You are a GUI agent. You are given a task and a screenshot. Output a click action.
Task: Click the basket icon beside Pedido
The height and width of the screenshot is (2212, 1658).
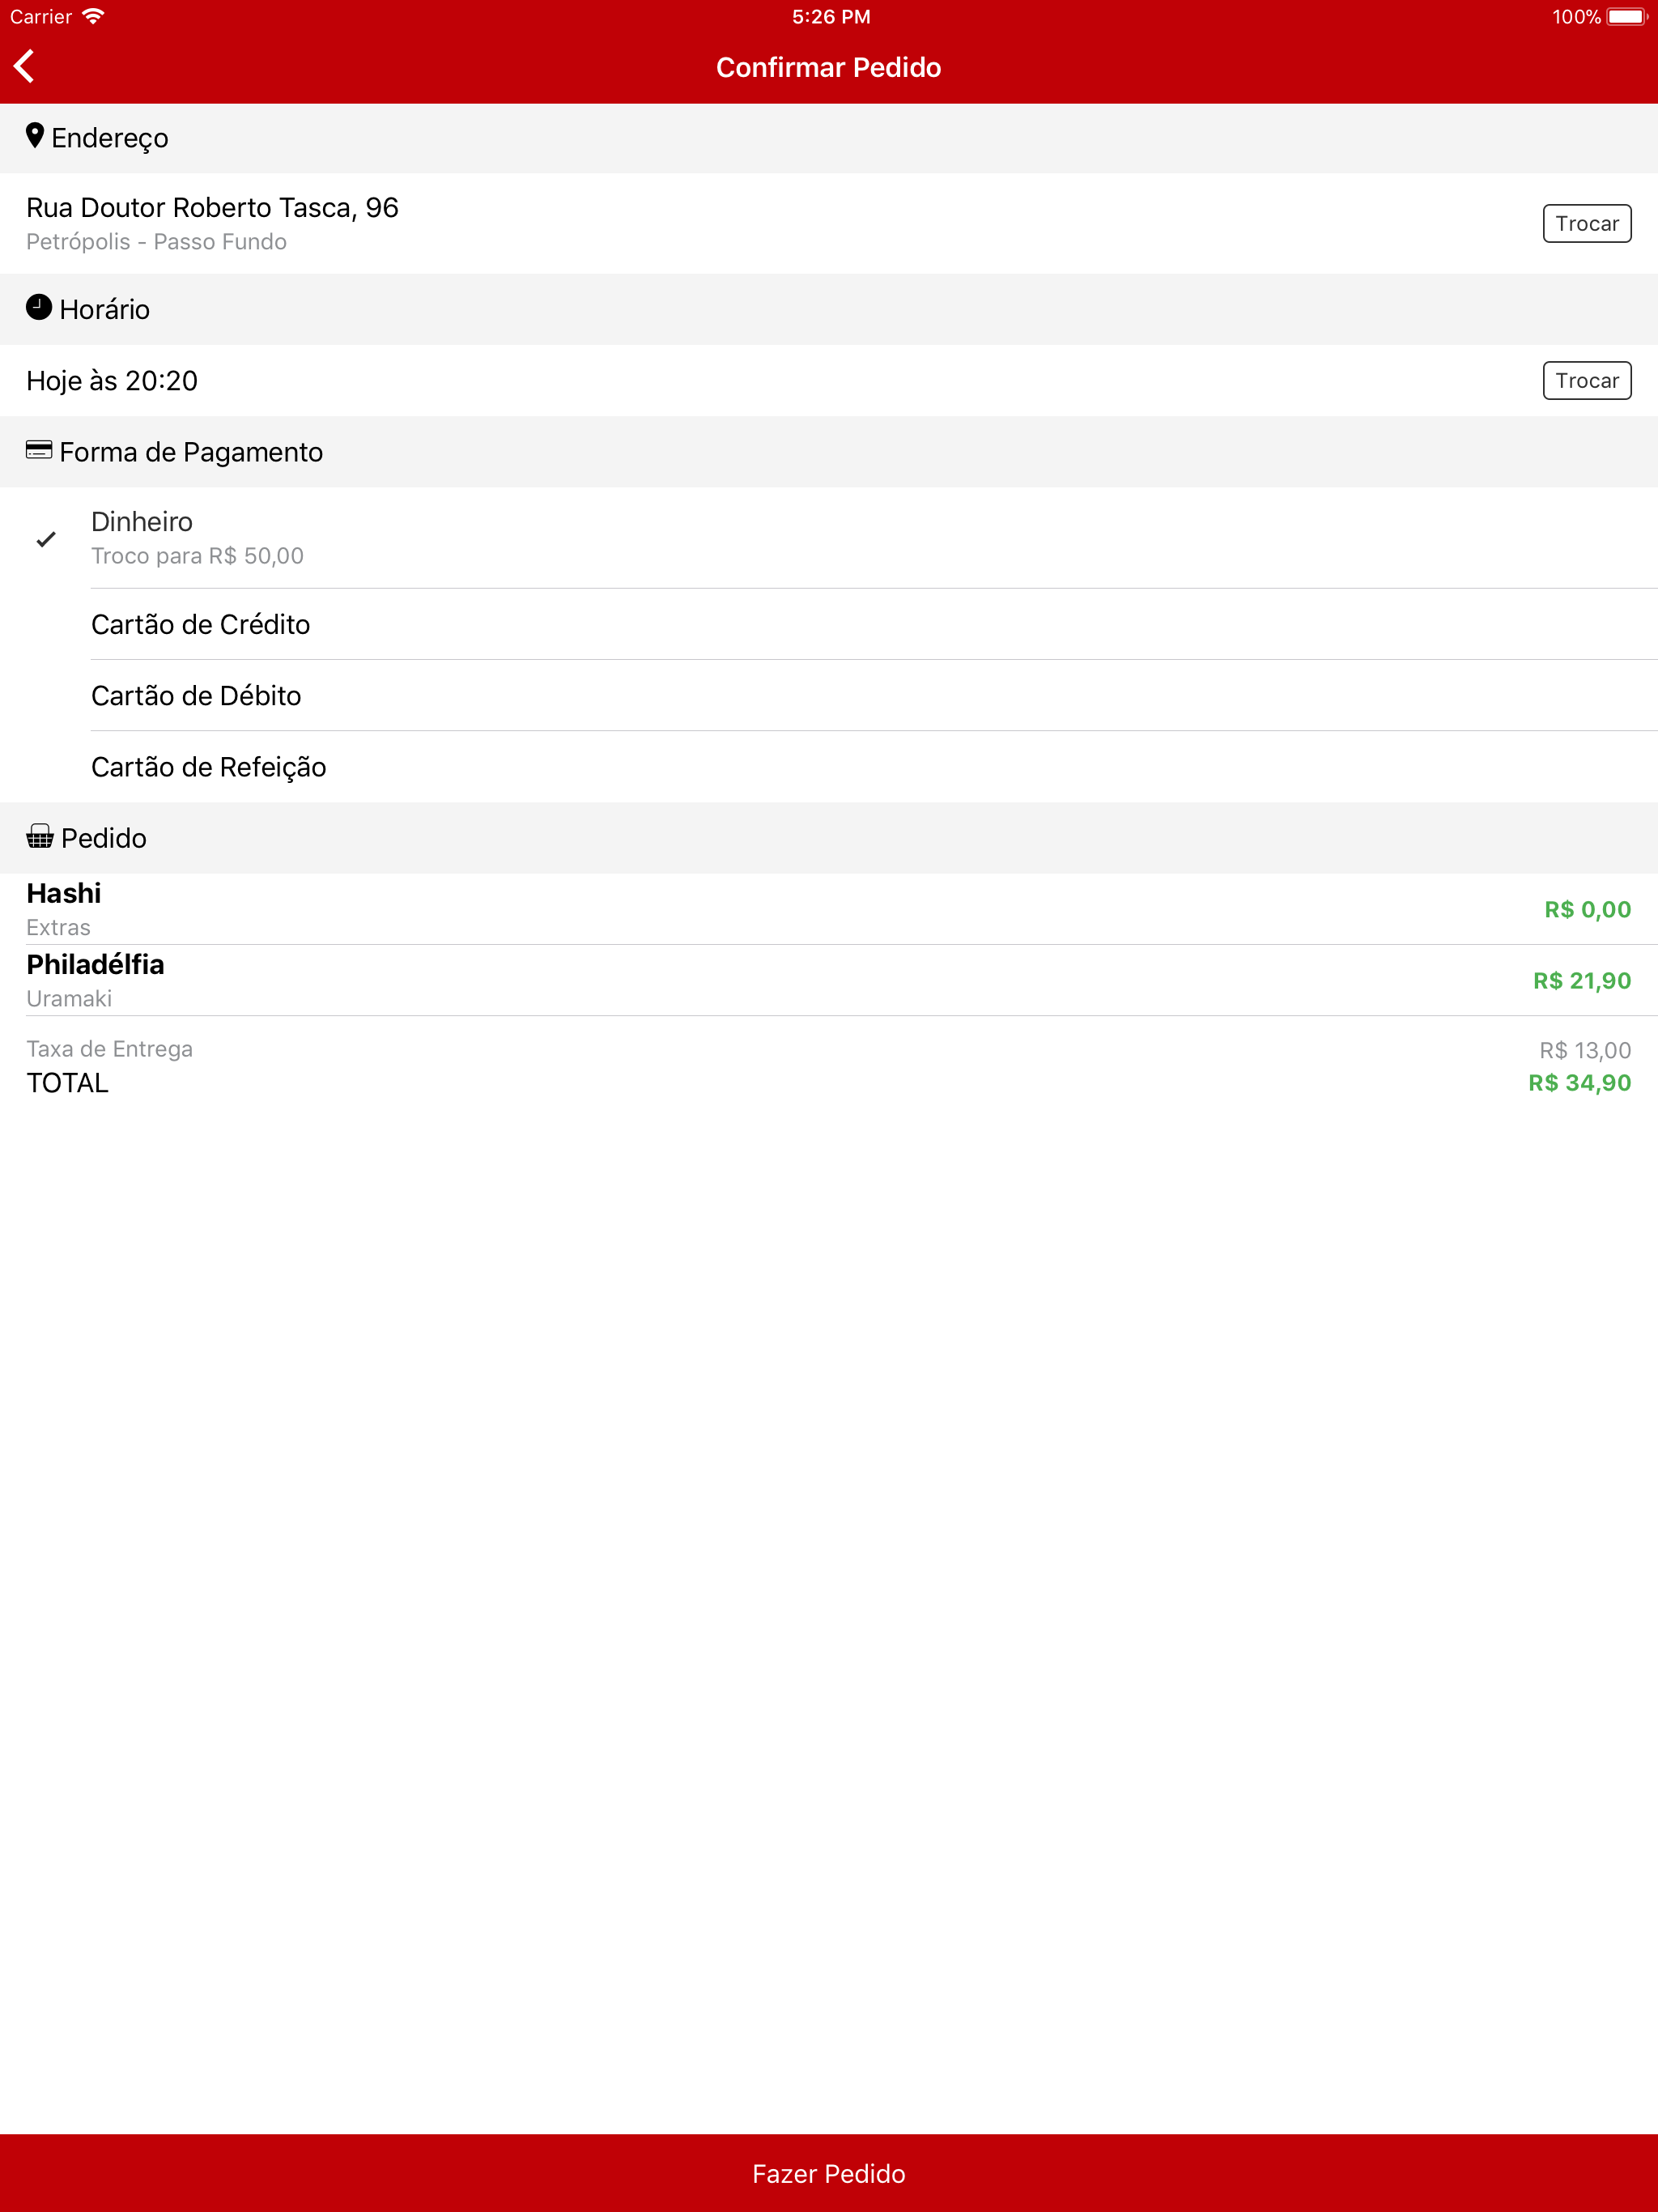point(40,836)
